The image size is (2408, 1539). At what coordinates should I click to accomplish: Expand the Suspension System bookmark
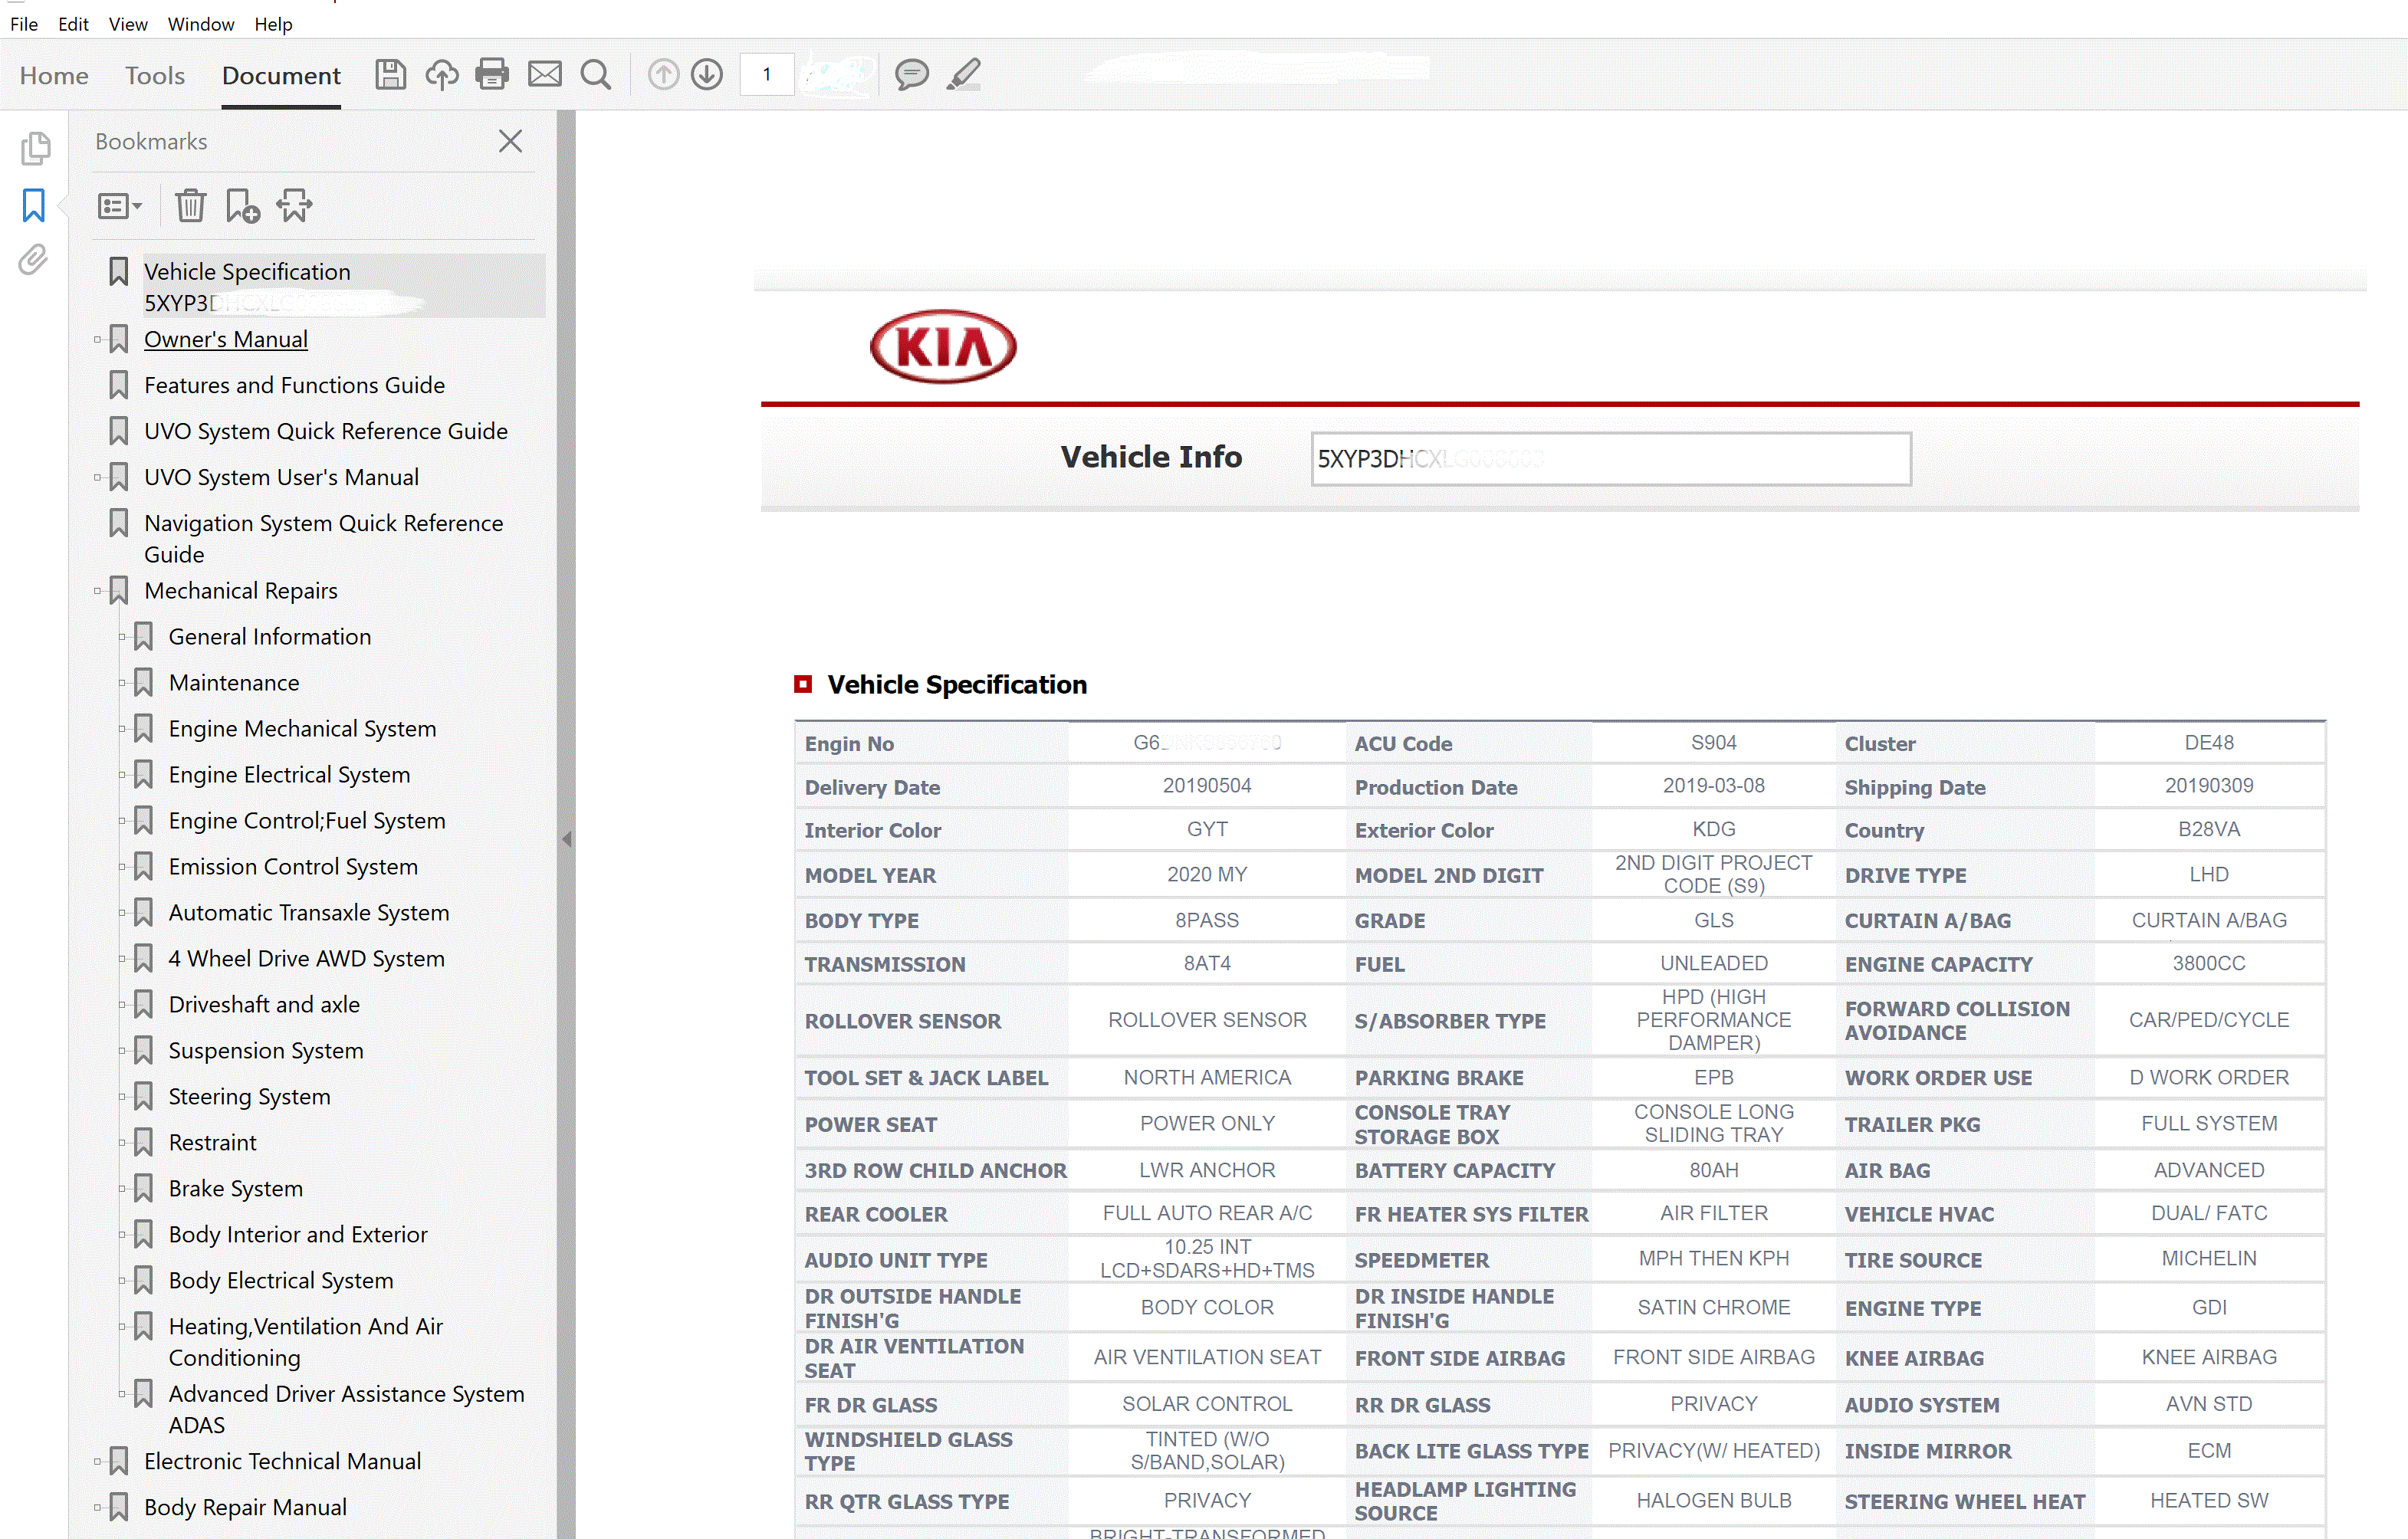pos(123,1052)
